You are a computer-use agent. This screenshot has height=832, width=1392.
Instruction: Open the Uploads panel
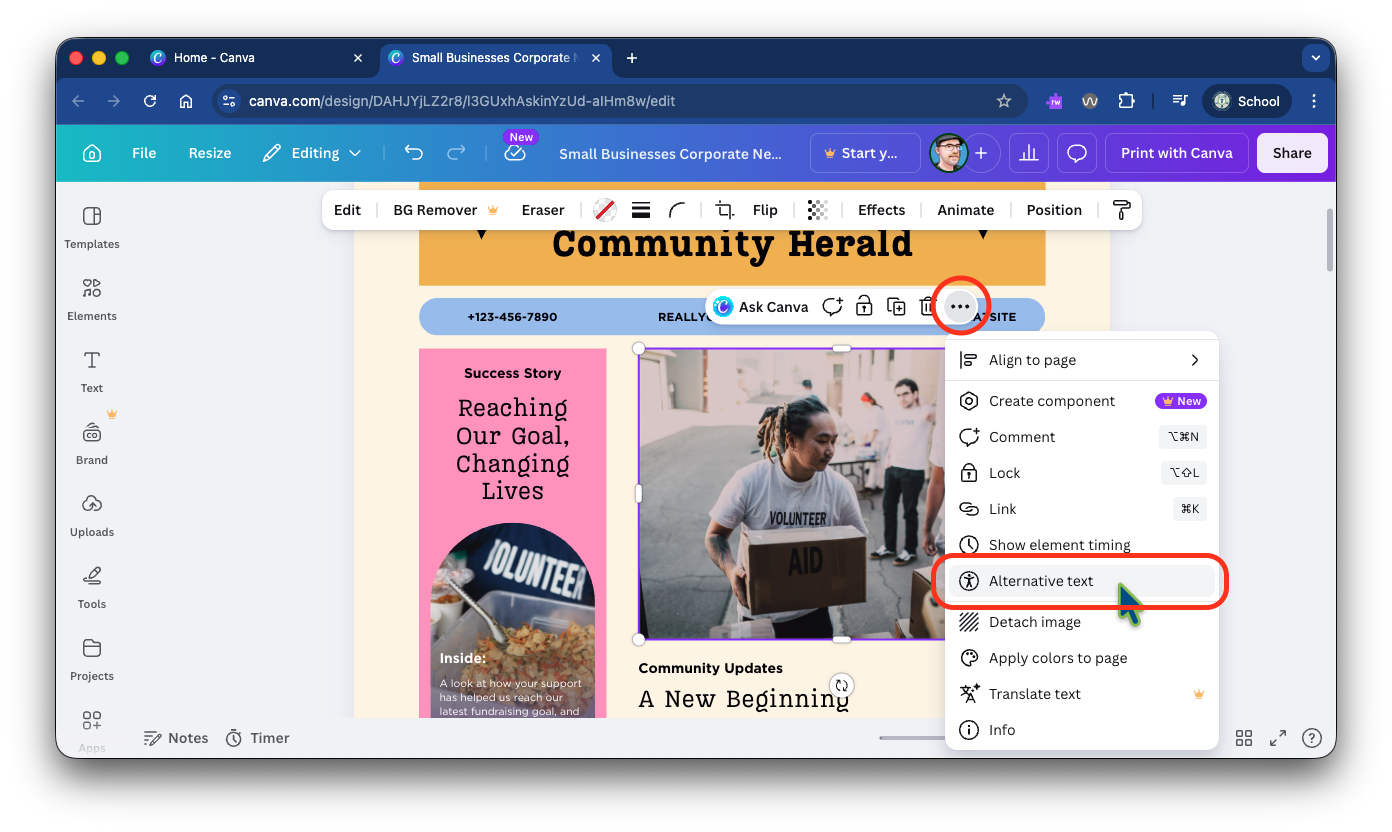point(92,515)
